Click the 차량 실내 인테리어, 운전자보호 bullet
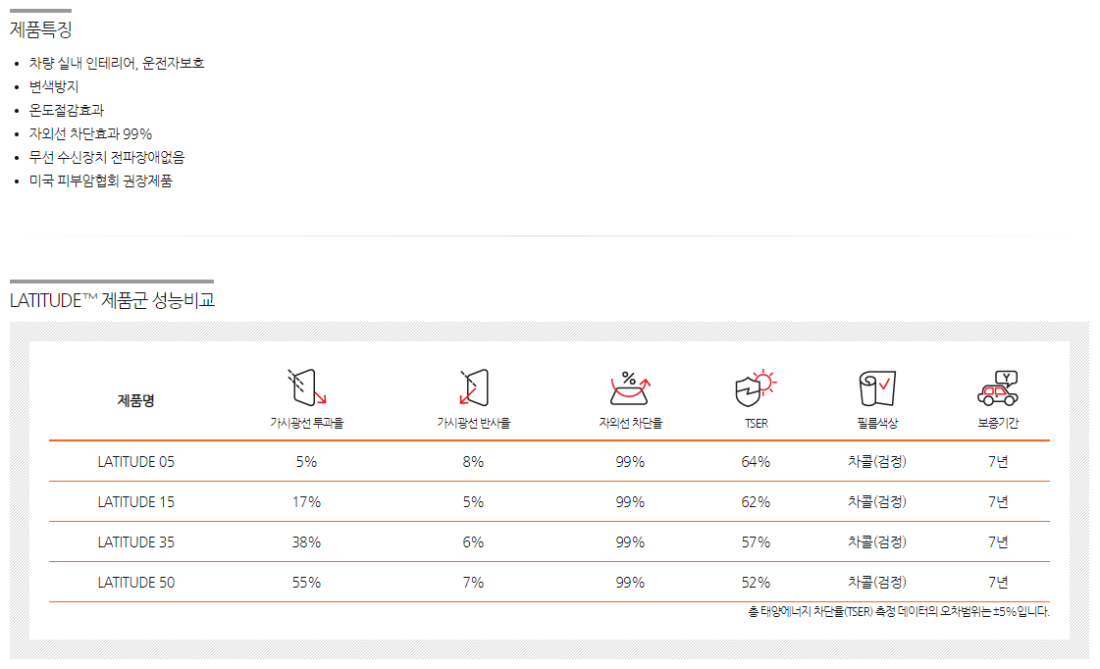 (116, 63)
